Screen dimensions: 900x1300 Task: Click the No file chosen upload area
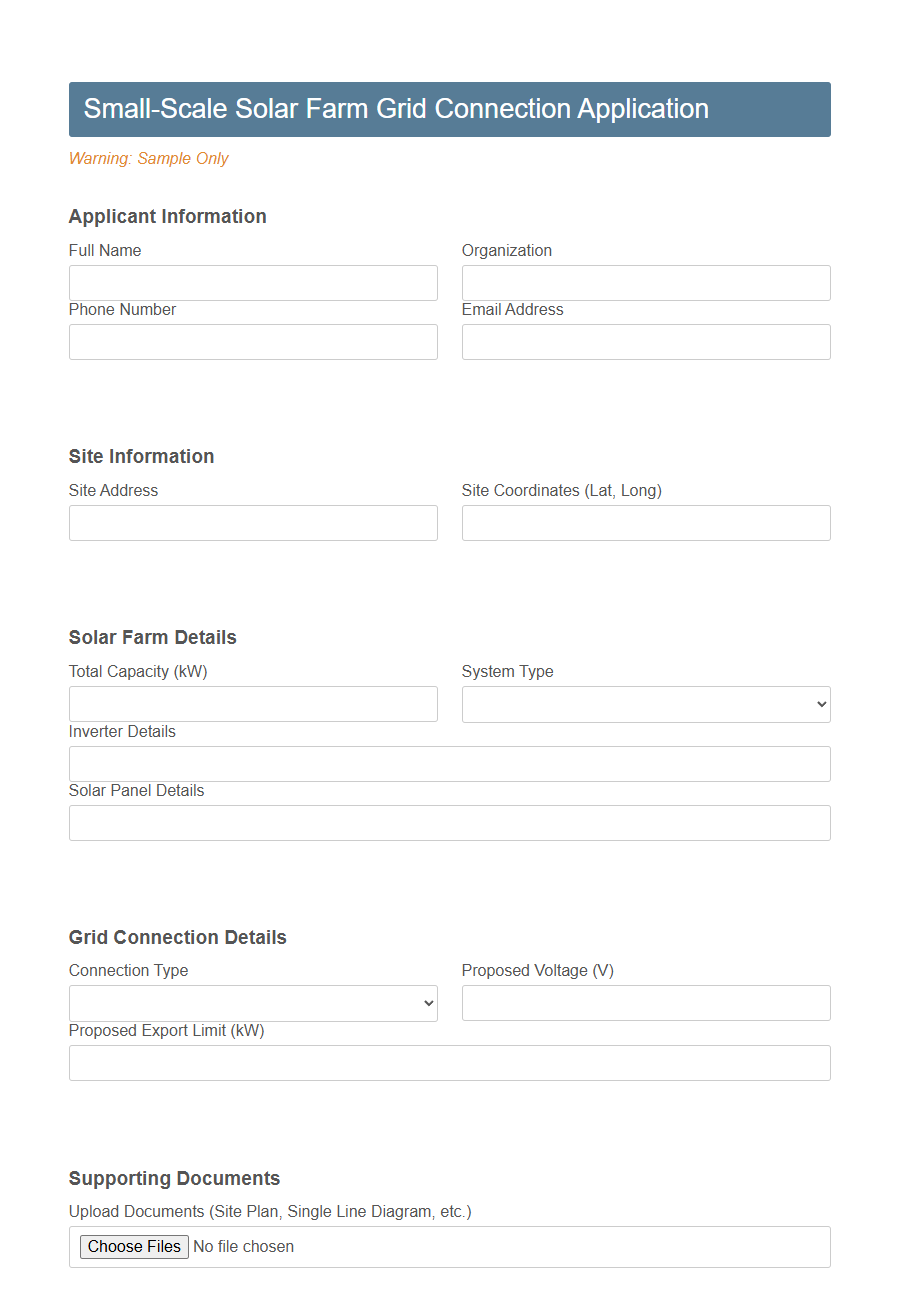click(243, 1246)
